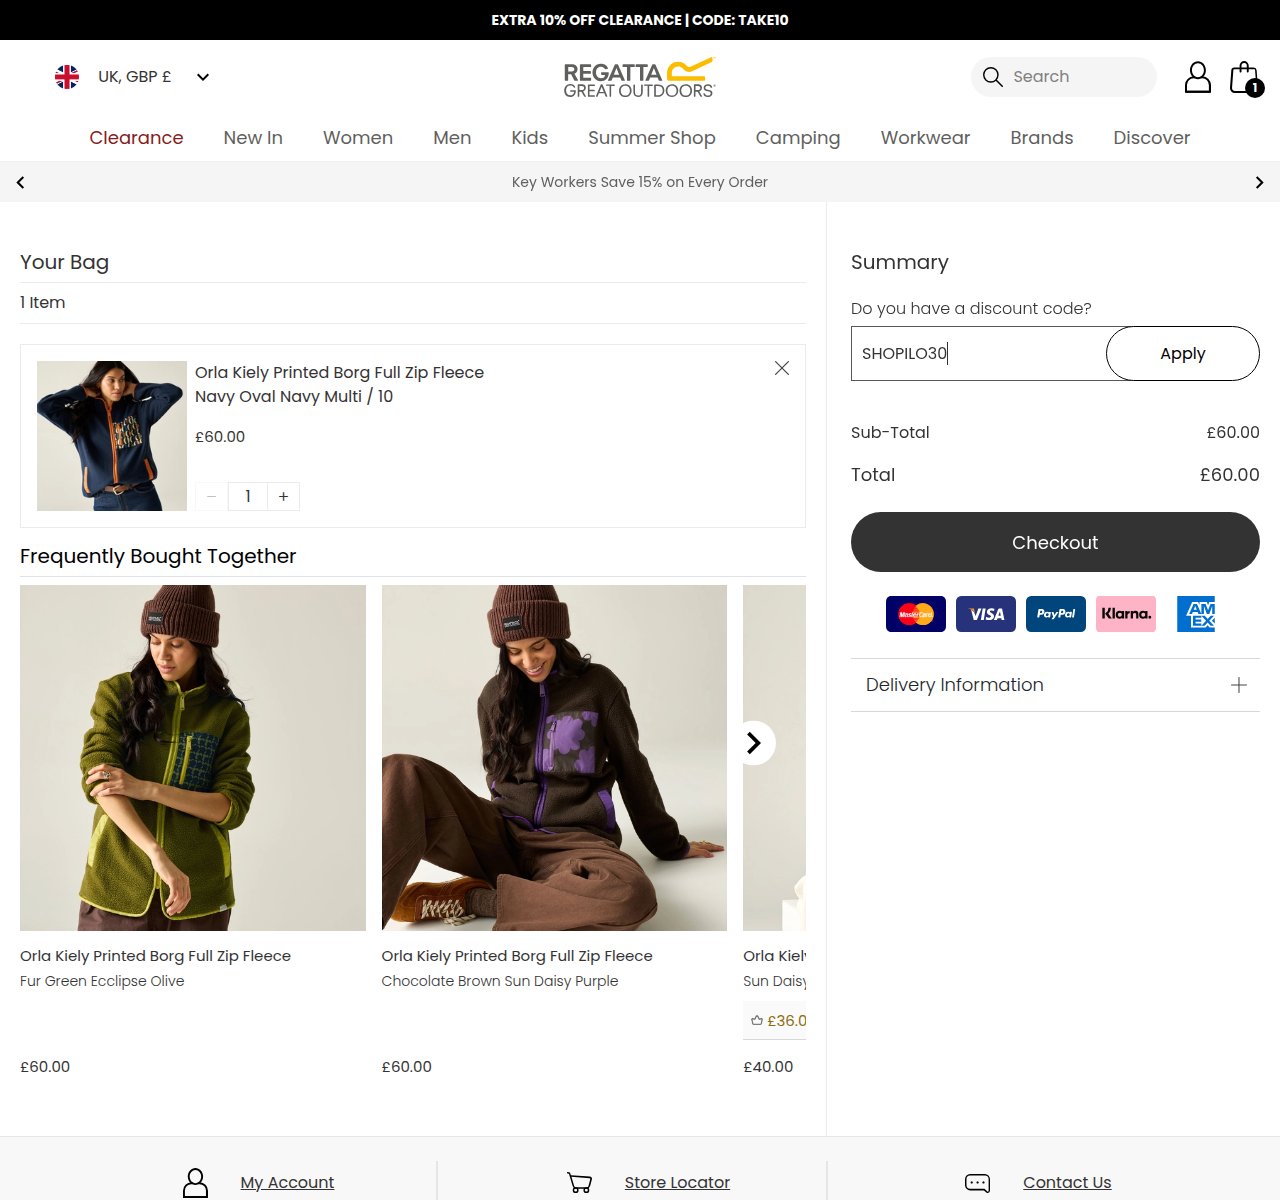The width and height of the screenshot is (1280, 1200).
Task: Follow the Store Locator link
Action: point(677,1183)
